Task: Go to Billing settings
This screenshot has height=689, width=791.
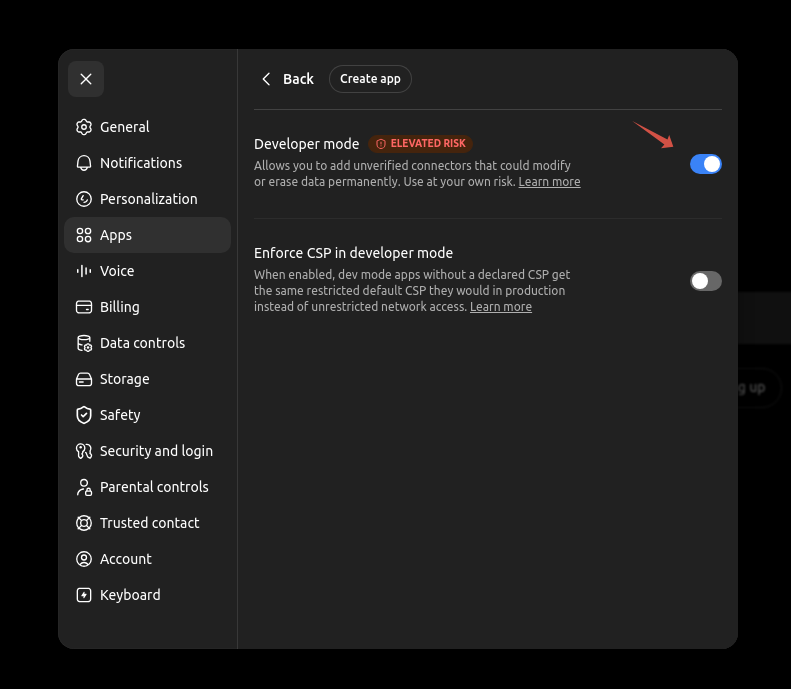Action: click(147, 307)
